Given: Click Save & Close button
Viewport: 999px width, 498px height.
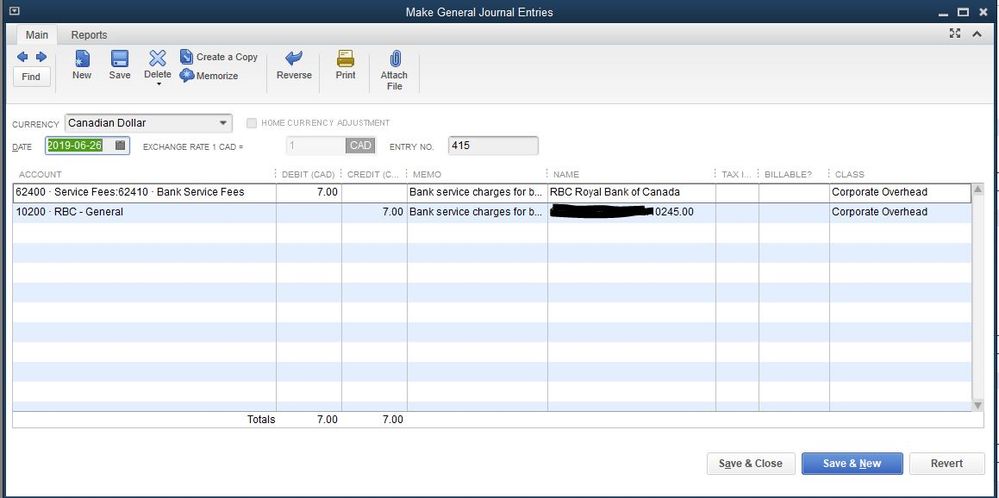Looking at the screenshot, I should pos(751,464).
